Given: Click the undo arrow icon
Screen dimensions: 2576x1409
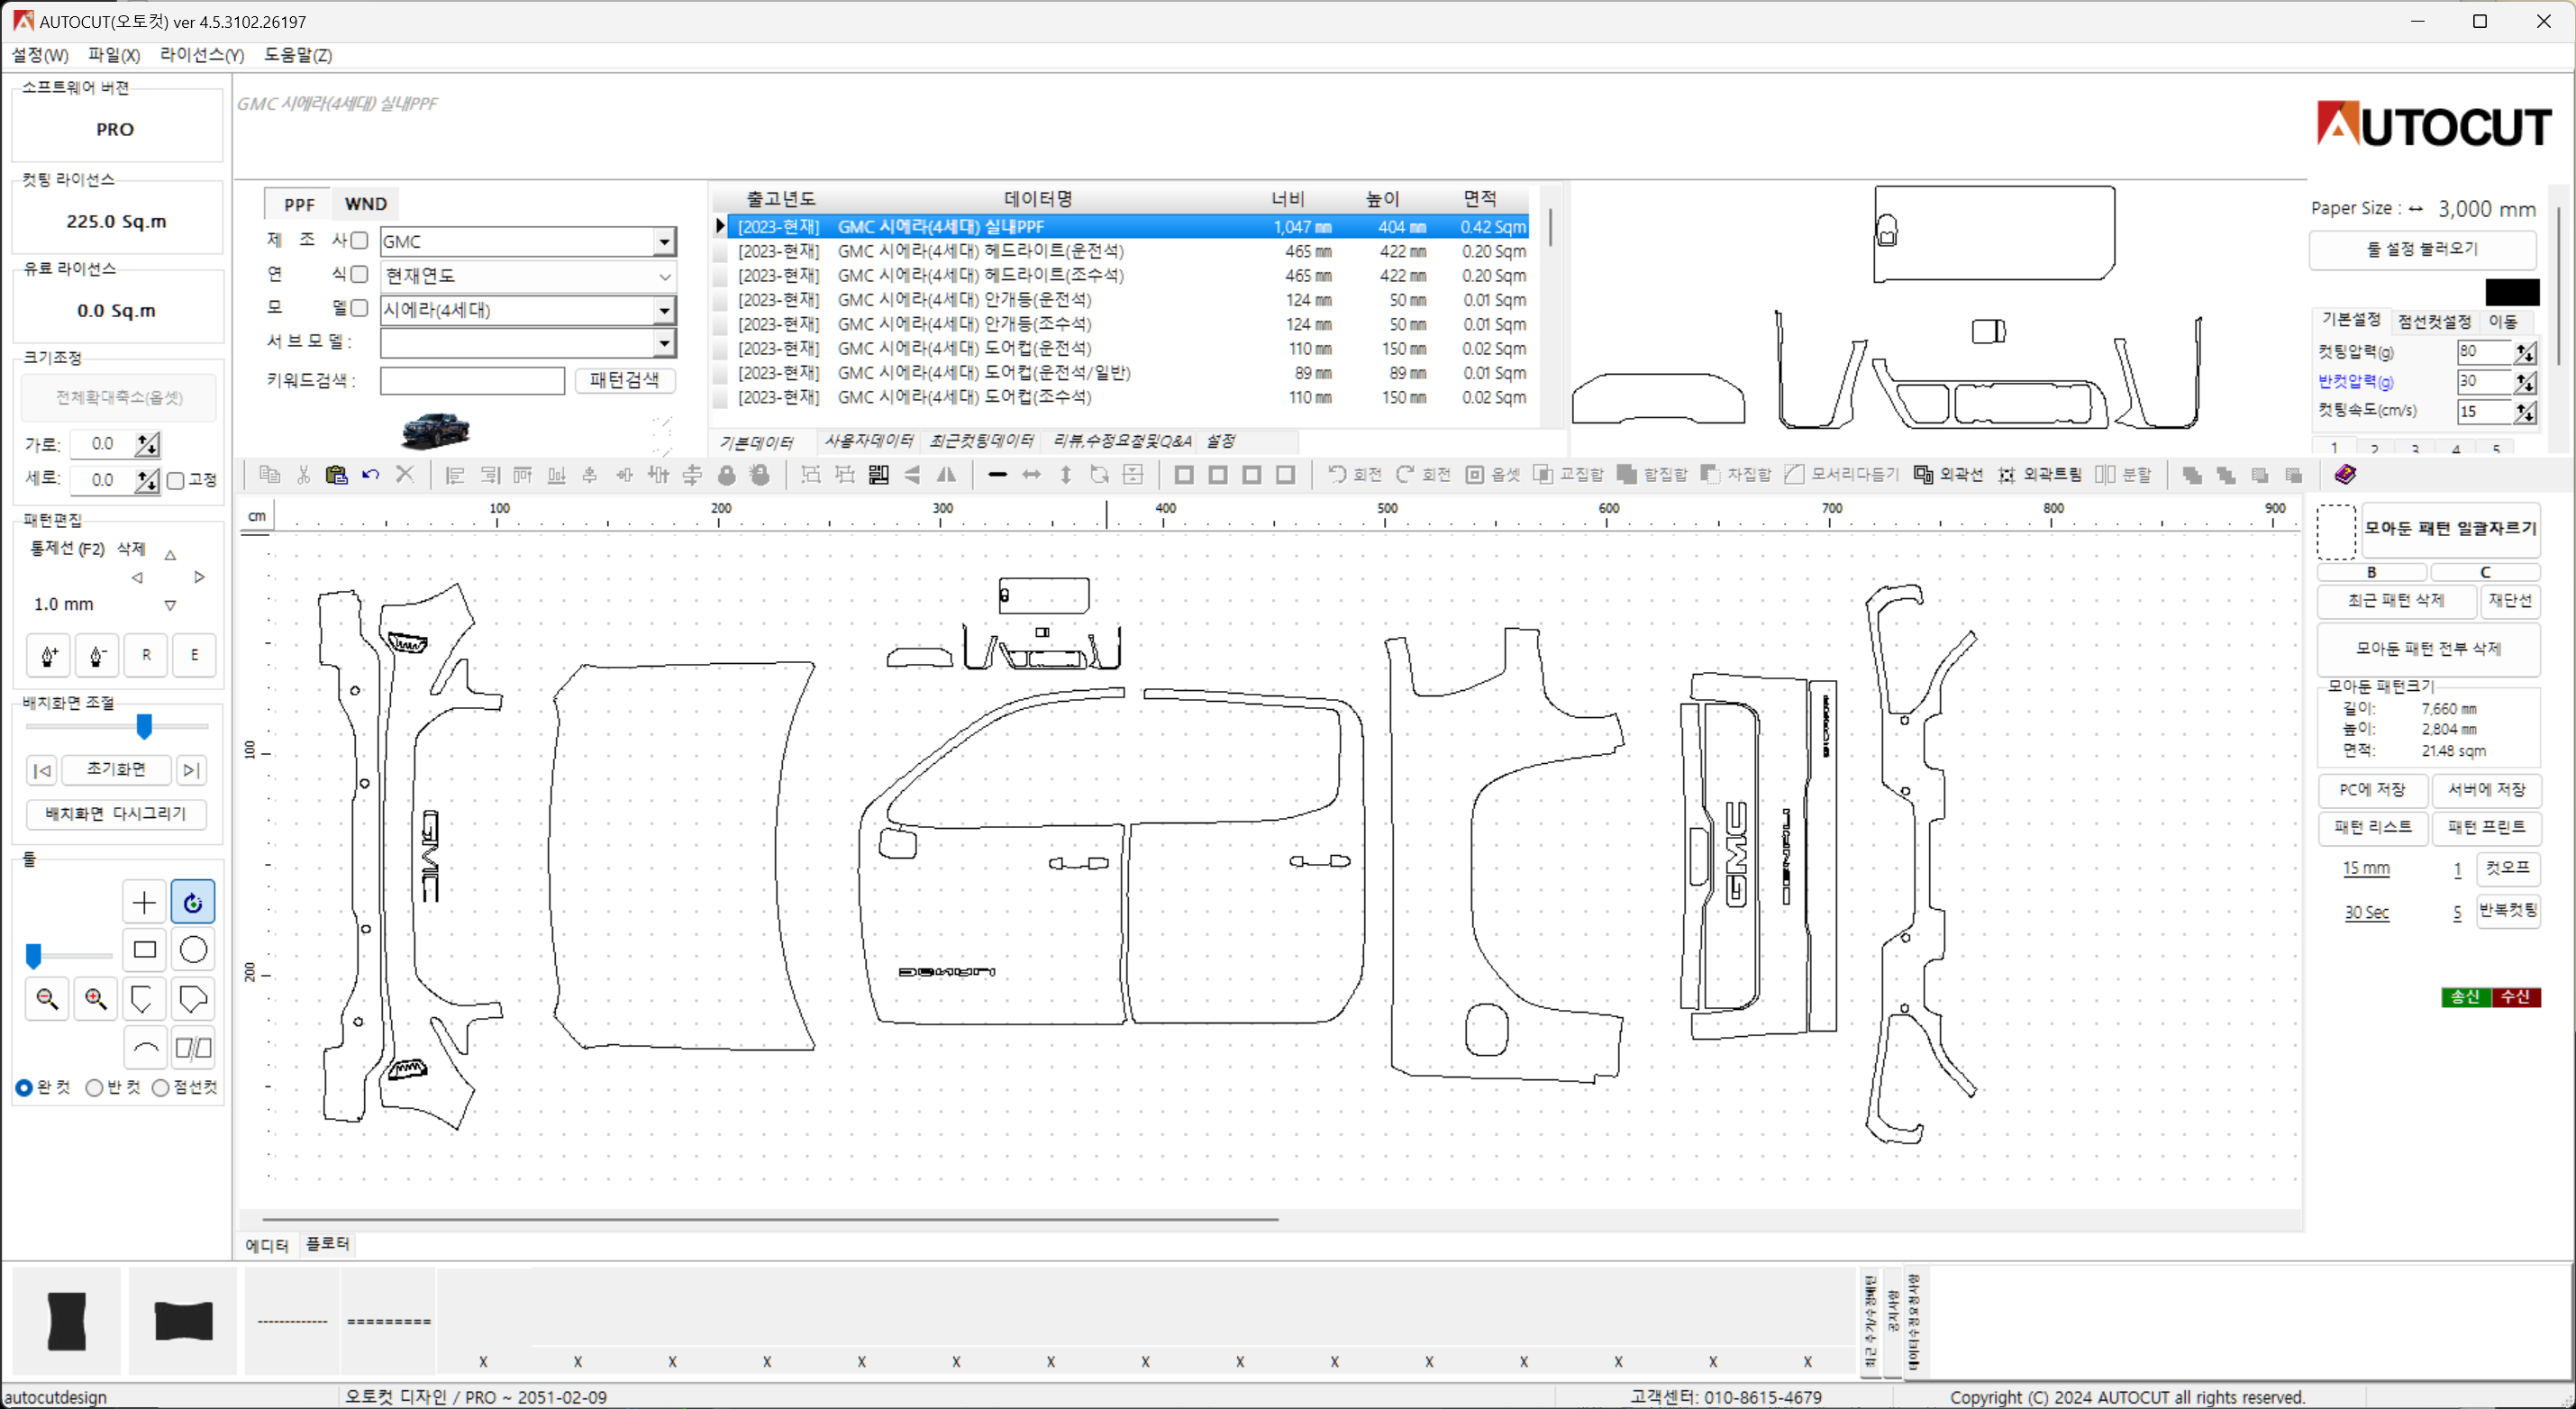Looking at the screenshot, I should [370, 475].
